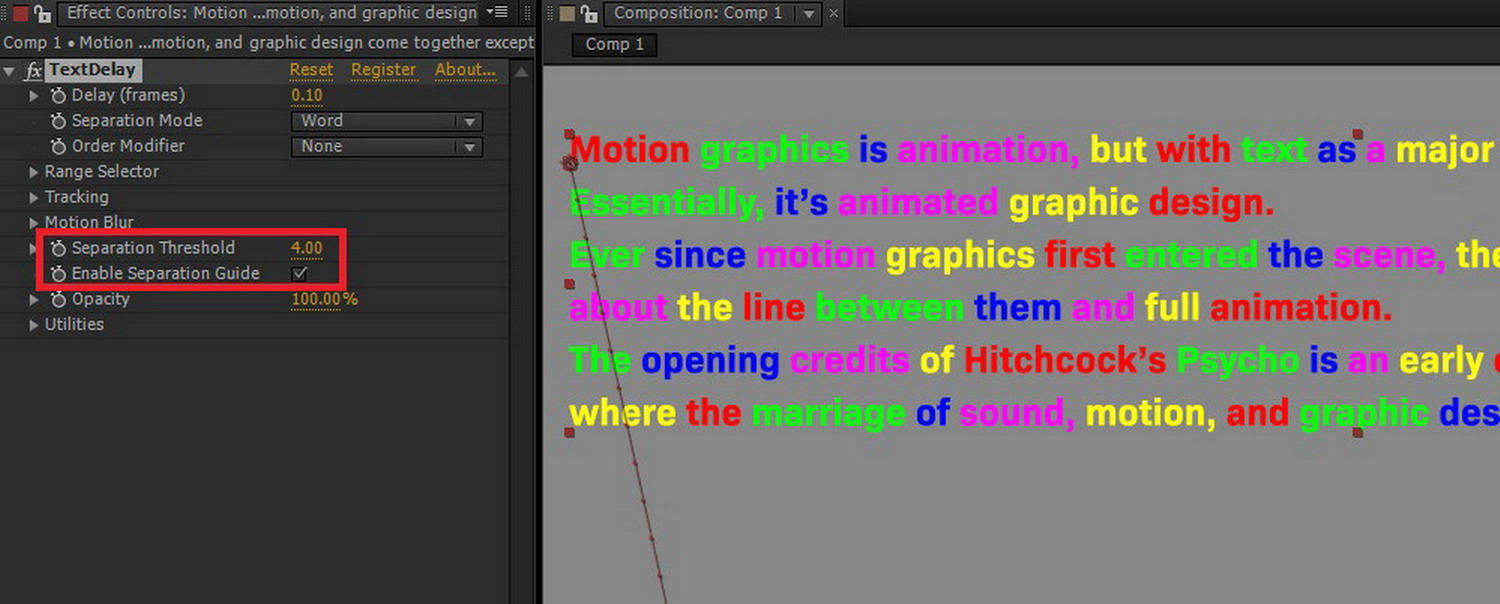The image size is (1500, 604).
Task: Click the stopwatch beside Enable Separation Guide
Action: click(x=59, y=274)
